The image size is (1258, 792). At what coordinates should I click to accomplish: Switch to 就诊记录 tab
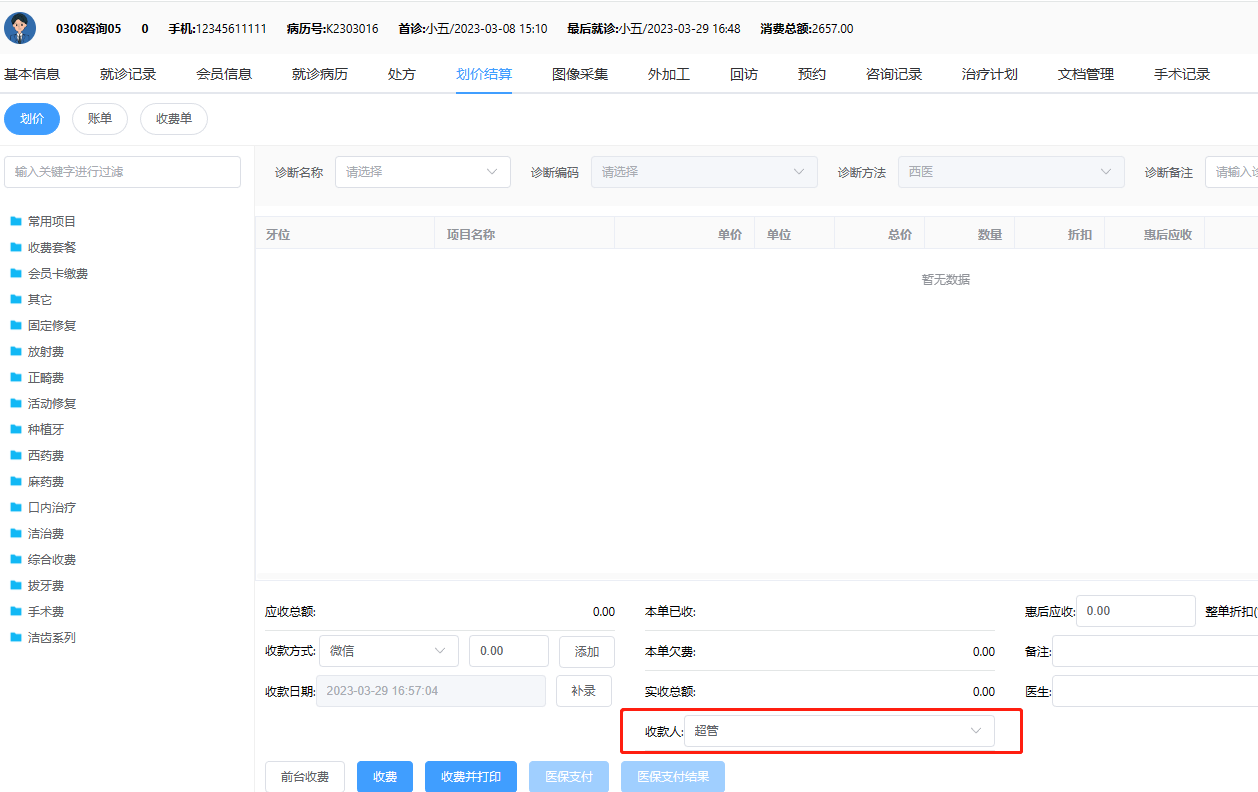click(128, 74)
